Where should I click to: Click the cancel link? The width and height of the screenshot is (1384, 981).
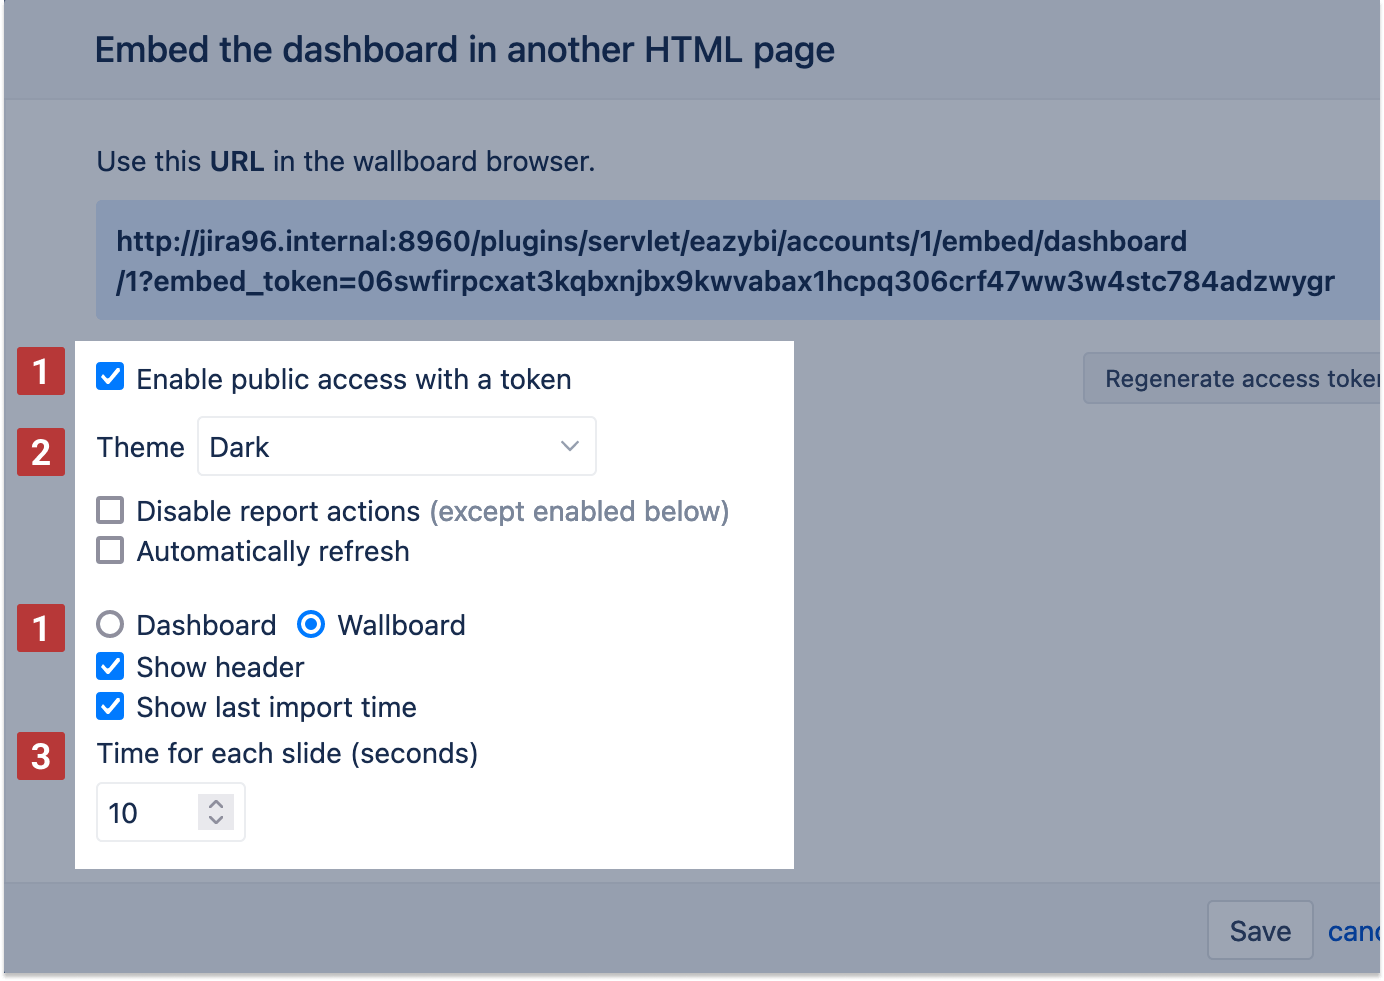click(1354, 931)
